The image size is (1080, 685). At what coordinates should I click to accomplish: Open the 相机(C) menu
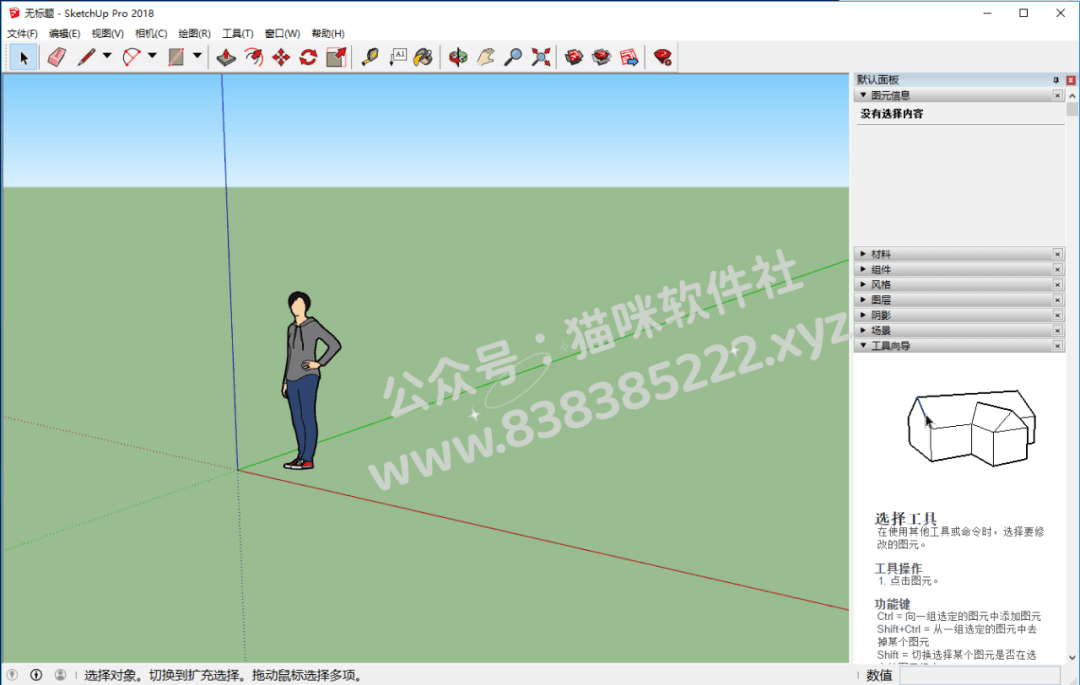[x=151, y=33]
